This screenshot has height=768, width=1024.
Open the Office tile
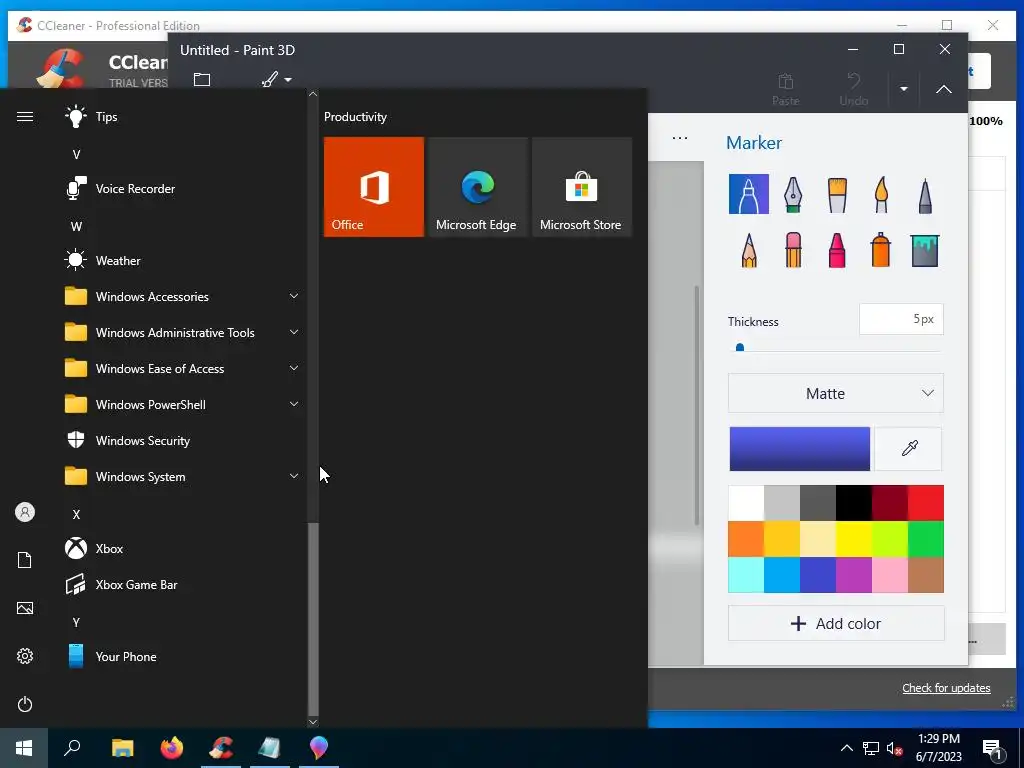point(374,187)
